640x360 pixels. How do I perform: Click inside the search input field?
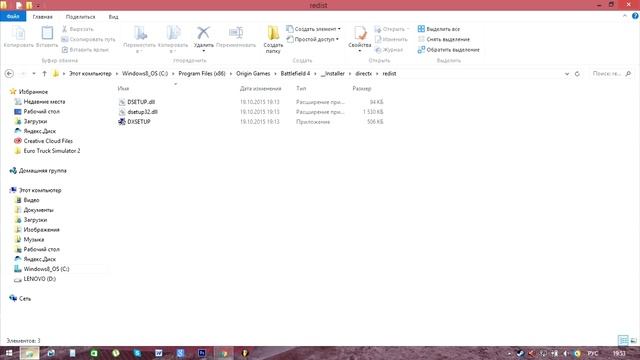coord(607,74)
